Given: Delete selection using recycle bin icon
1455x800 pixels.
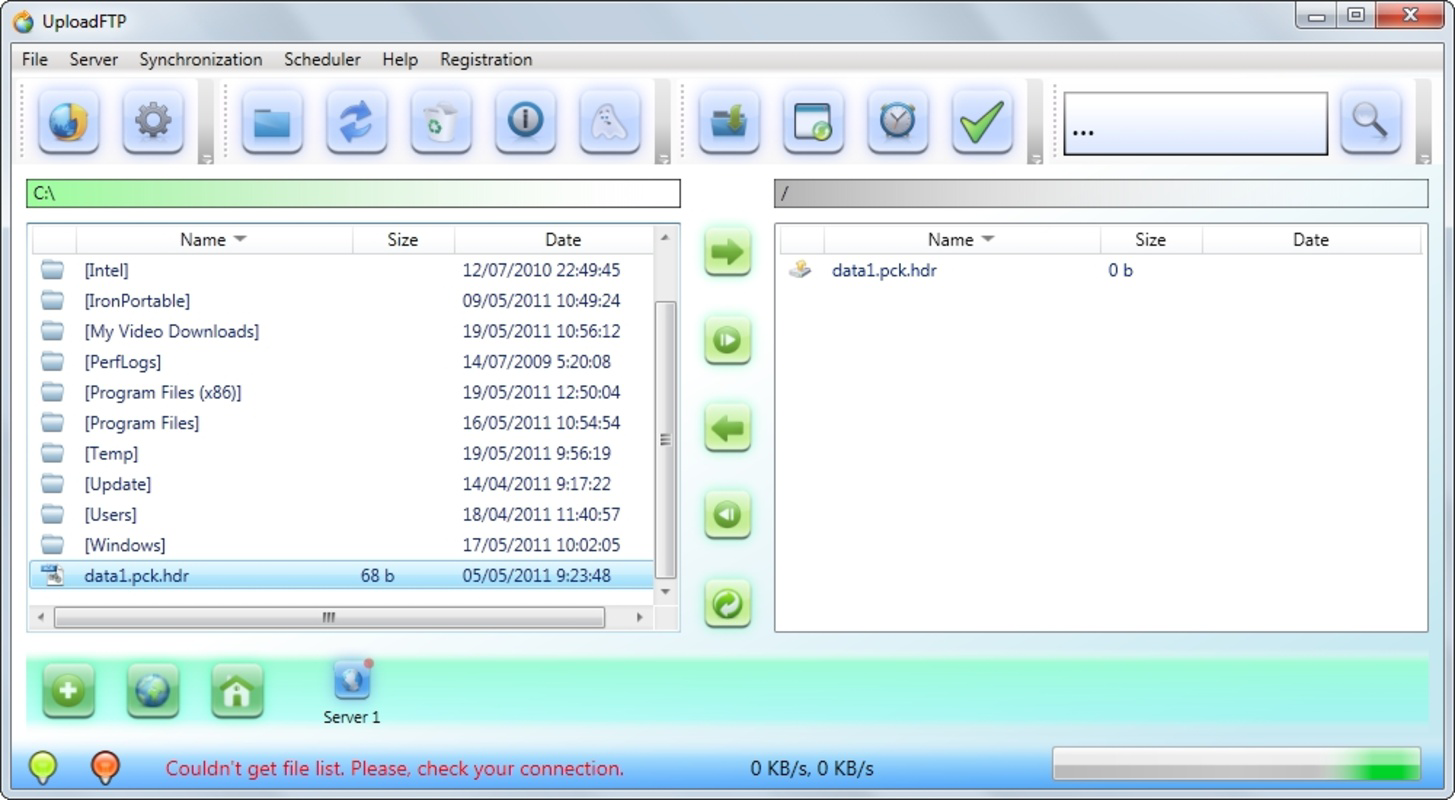Looking at the screenshot, I should [x=440, y=120].
